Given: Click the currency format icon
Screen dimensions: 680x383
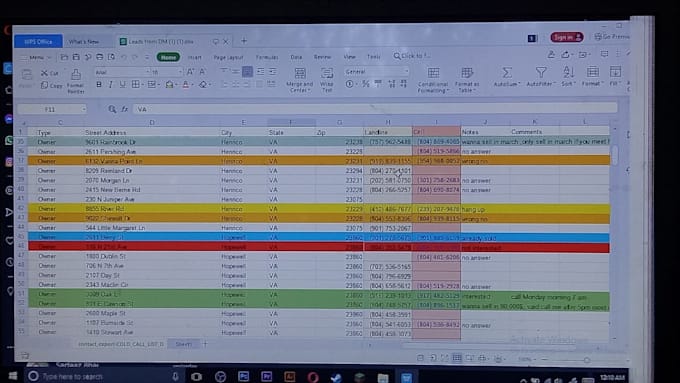Looking at the screenshot, I should [x=350, y=84].
